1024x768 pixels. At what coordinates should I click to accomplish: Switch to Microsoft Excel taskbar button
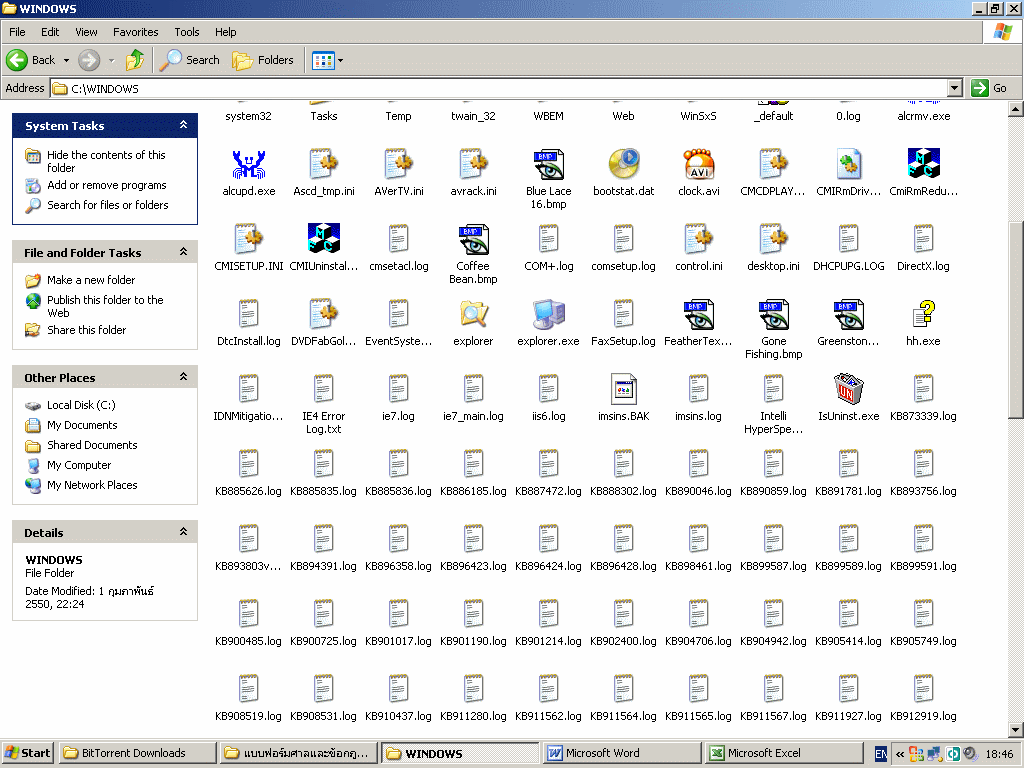click(783, 754)
